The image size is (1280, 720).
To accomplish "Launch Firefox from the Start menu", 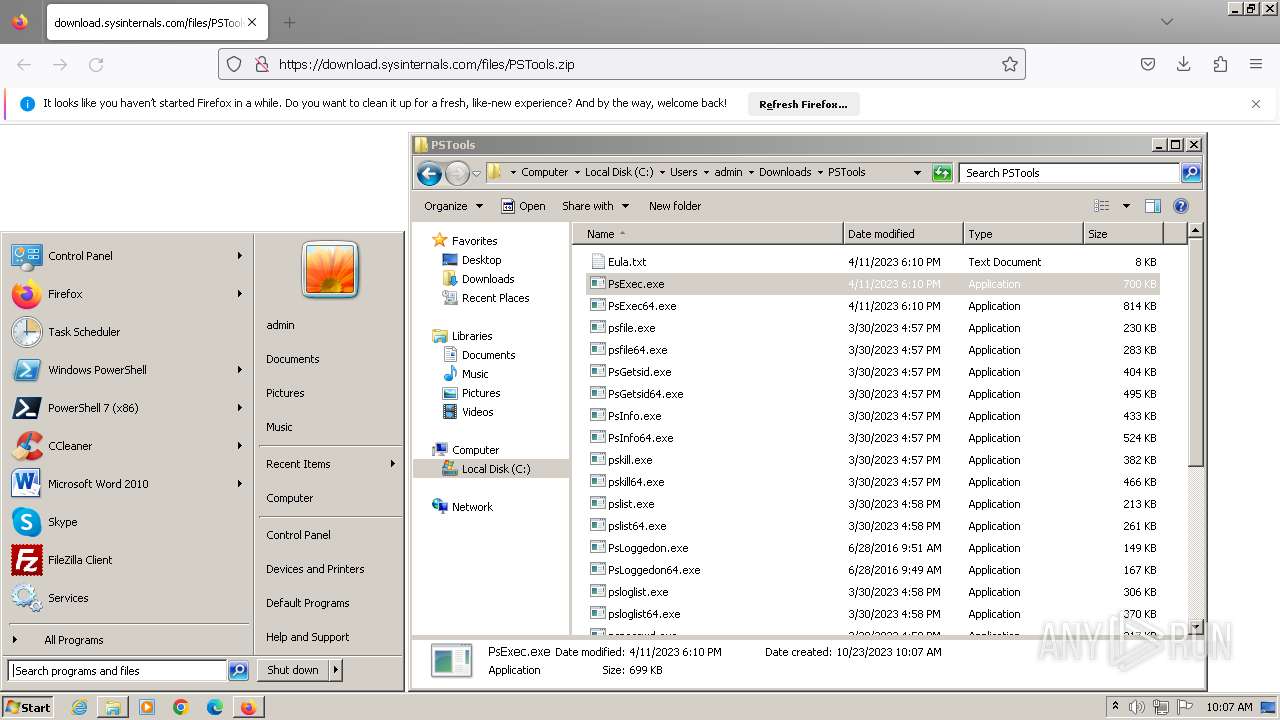I will click(127, 294).
